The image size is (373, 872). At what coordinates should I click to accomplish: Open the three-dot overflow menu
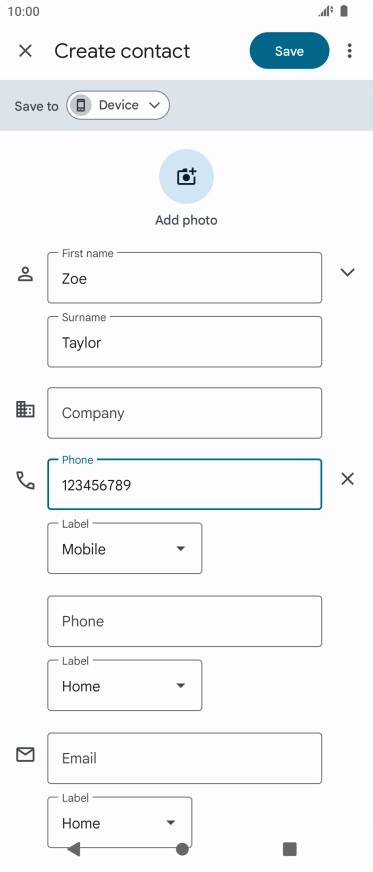(349, 51)
